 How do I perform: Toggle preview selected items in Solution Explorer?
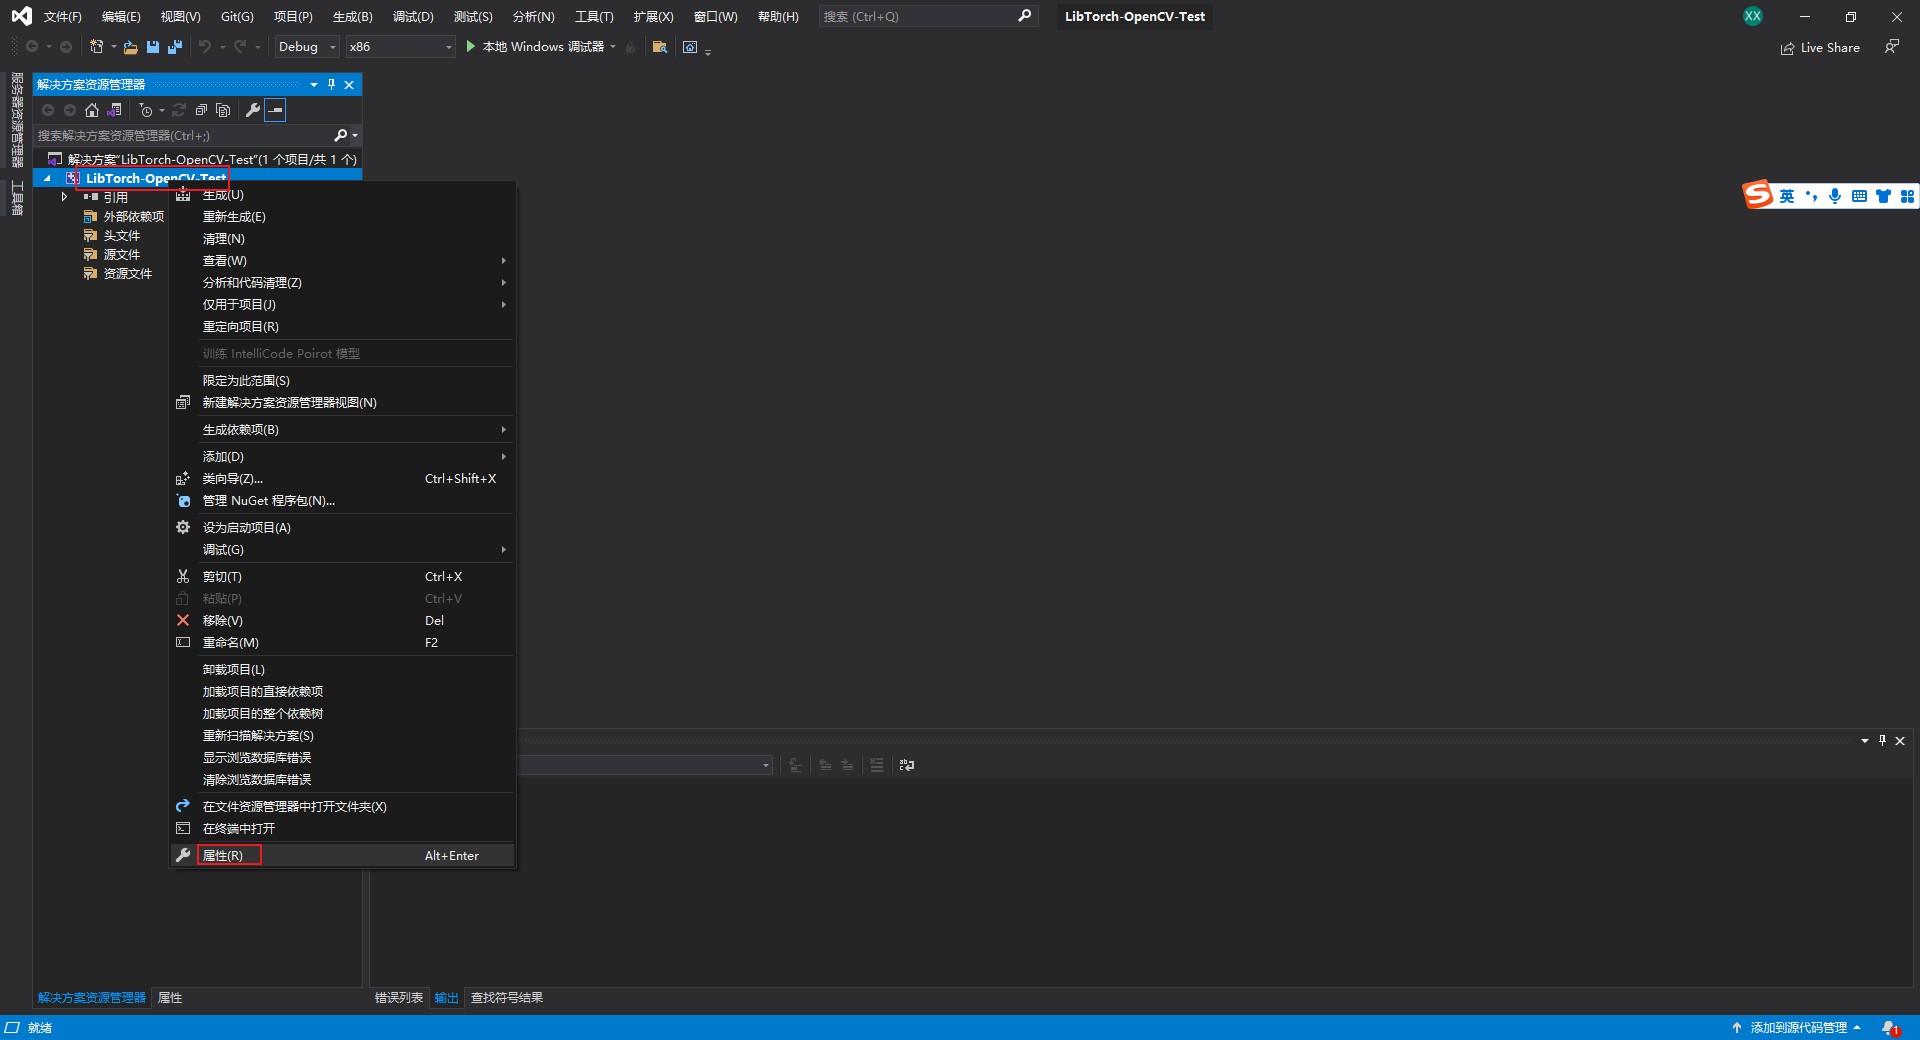tap(276, 110)
